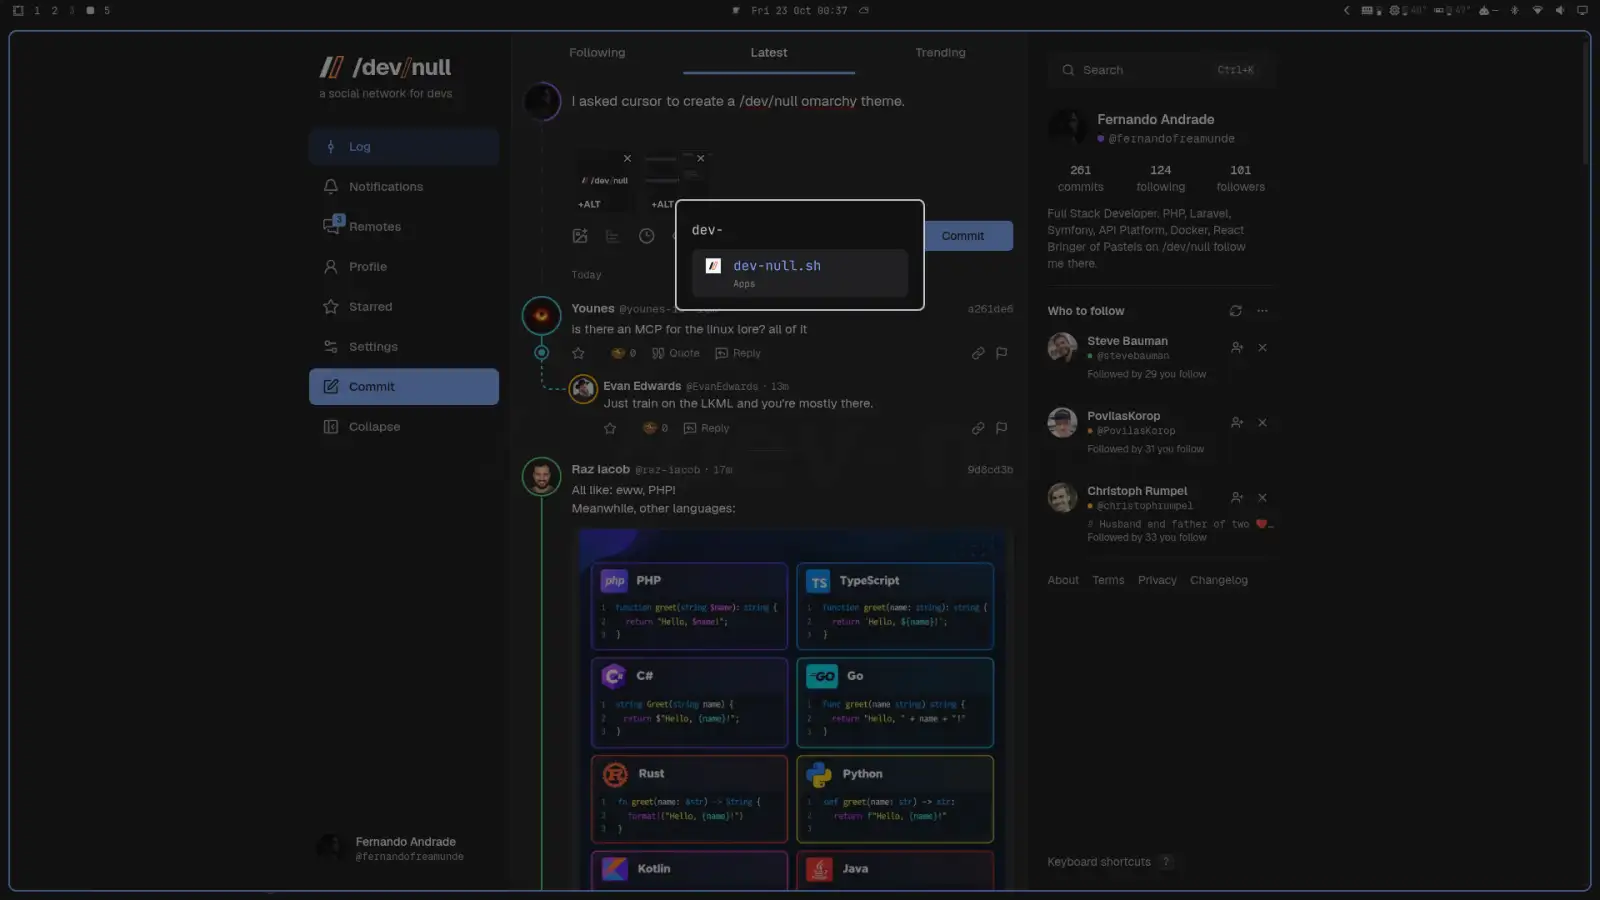Refresh the Who to follow list
Viewport: 1600px width, 900px height.
[x=1236, y=311]
